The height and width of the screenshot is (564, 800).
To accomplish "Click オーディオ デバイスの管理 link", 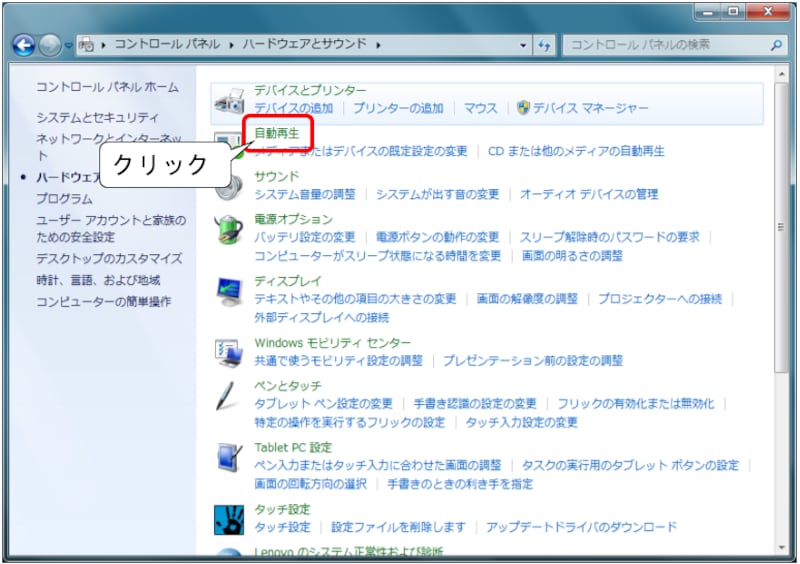I will tap(589, 194).
